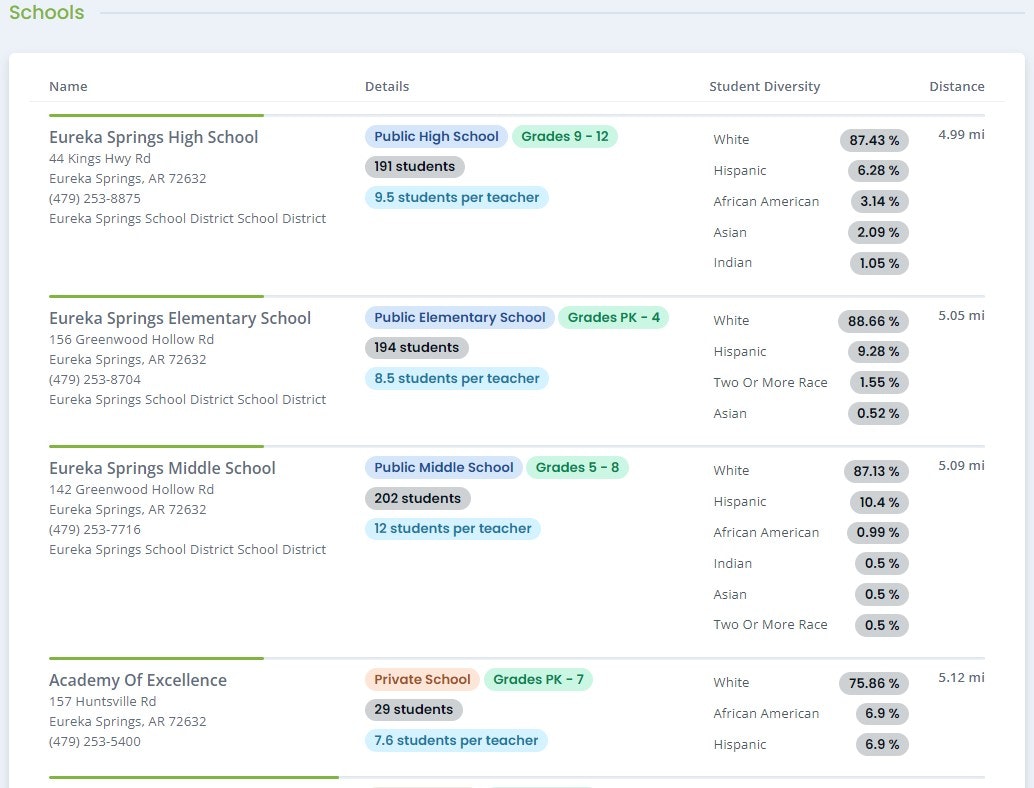
Task: Open Academy Of Excellence listing
Action: click(138, 680)
